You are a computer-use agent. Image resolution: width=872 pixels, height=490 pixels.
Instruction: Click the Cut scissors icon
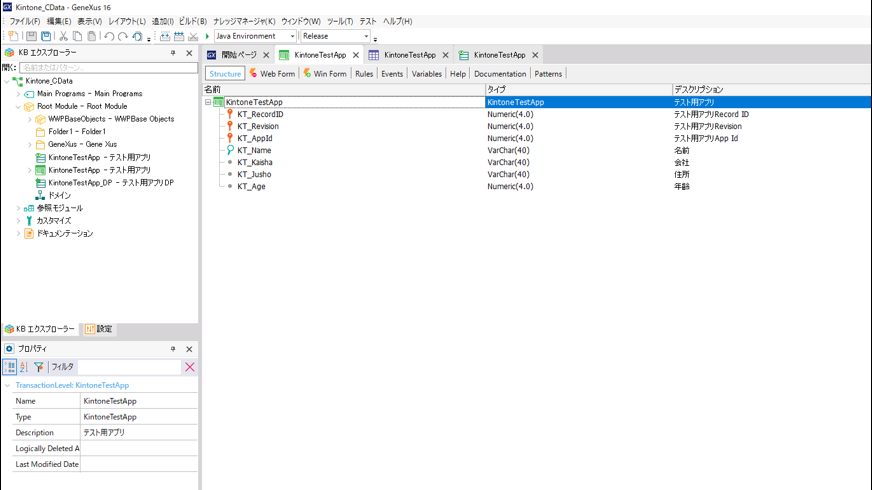pos(63,36)
